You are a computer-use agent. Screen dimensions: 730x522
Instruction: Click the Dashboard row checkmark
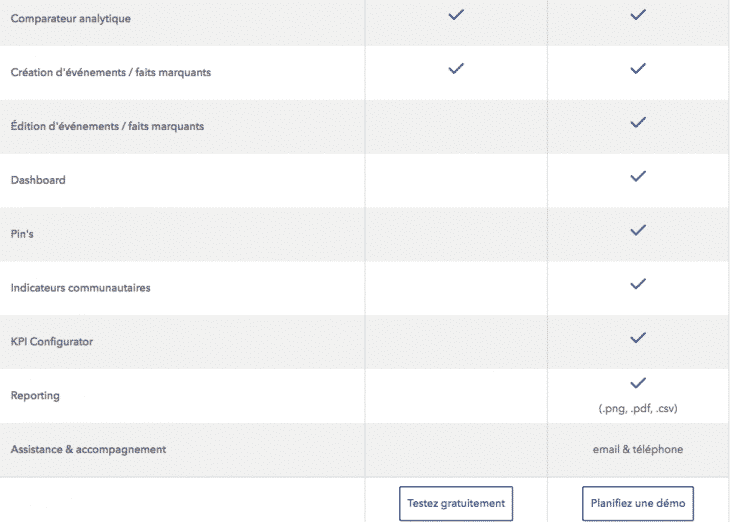[638, 177]
